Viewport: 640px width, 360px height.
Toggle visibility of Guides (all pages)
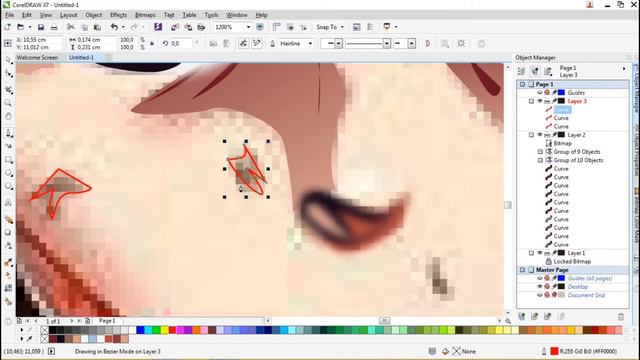pos(540,278)
